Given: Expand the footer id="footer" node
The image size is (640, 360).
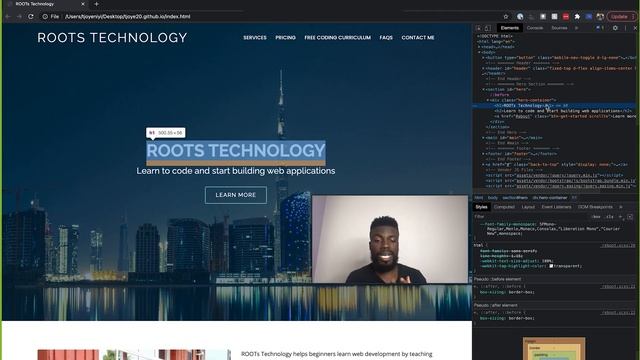Looking at the screenshot, I should click(484, 153).
